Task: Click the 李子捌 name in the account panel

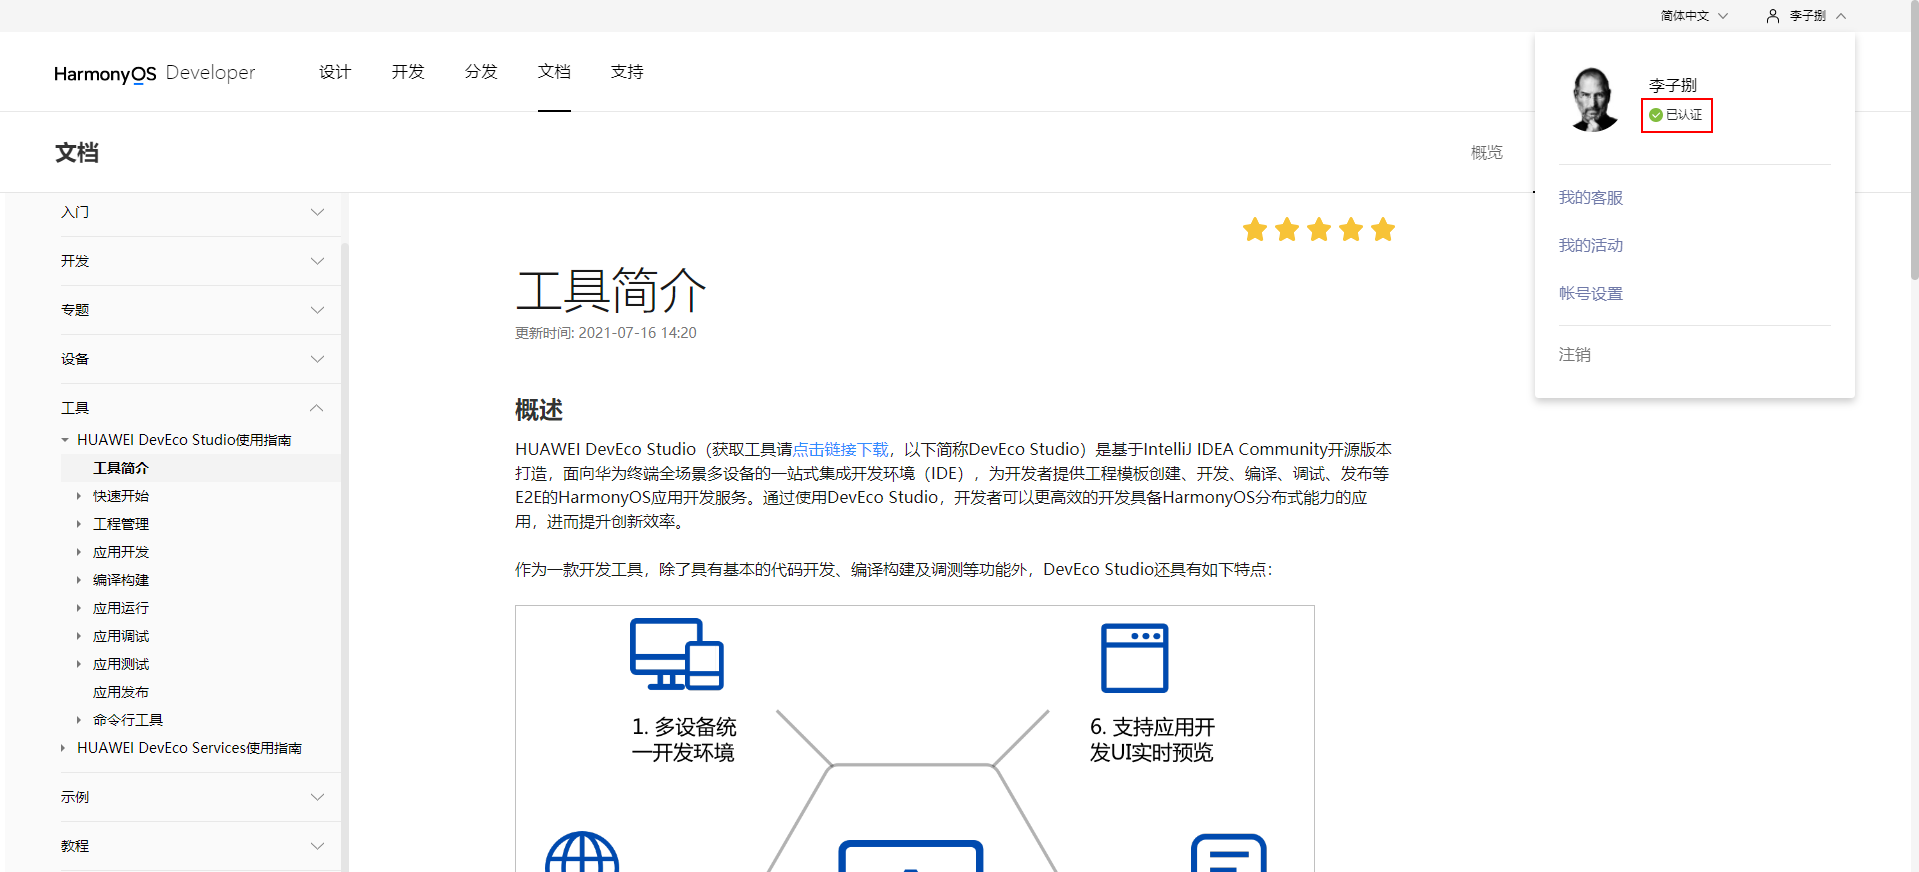Action: click(1673, 85)
